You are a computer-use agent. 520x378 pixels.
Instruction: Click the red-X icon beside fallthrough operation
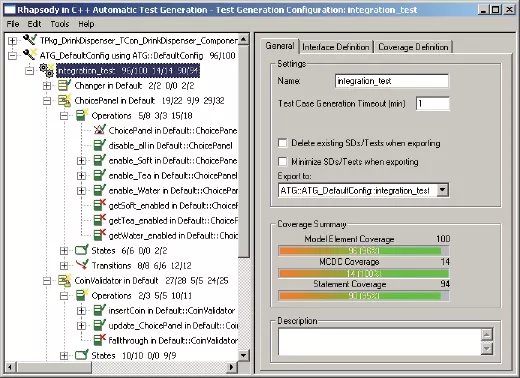(99, 340)
